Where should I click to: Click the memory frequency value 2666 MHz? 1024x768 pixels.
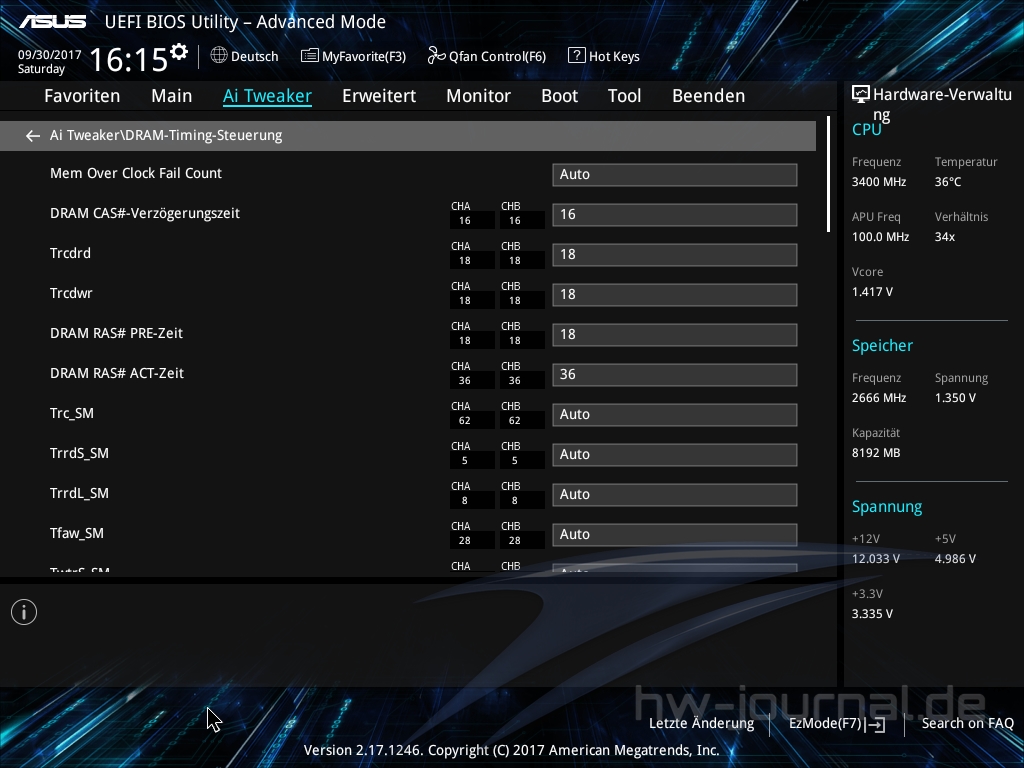pos(879,398)
